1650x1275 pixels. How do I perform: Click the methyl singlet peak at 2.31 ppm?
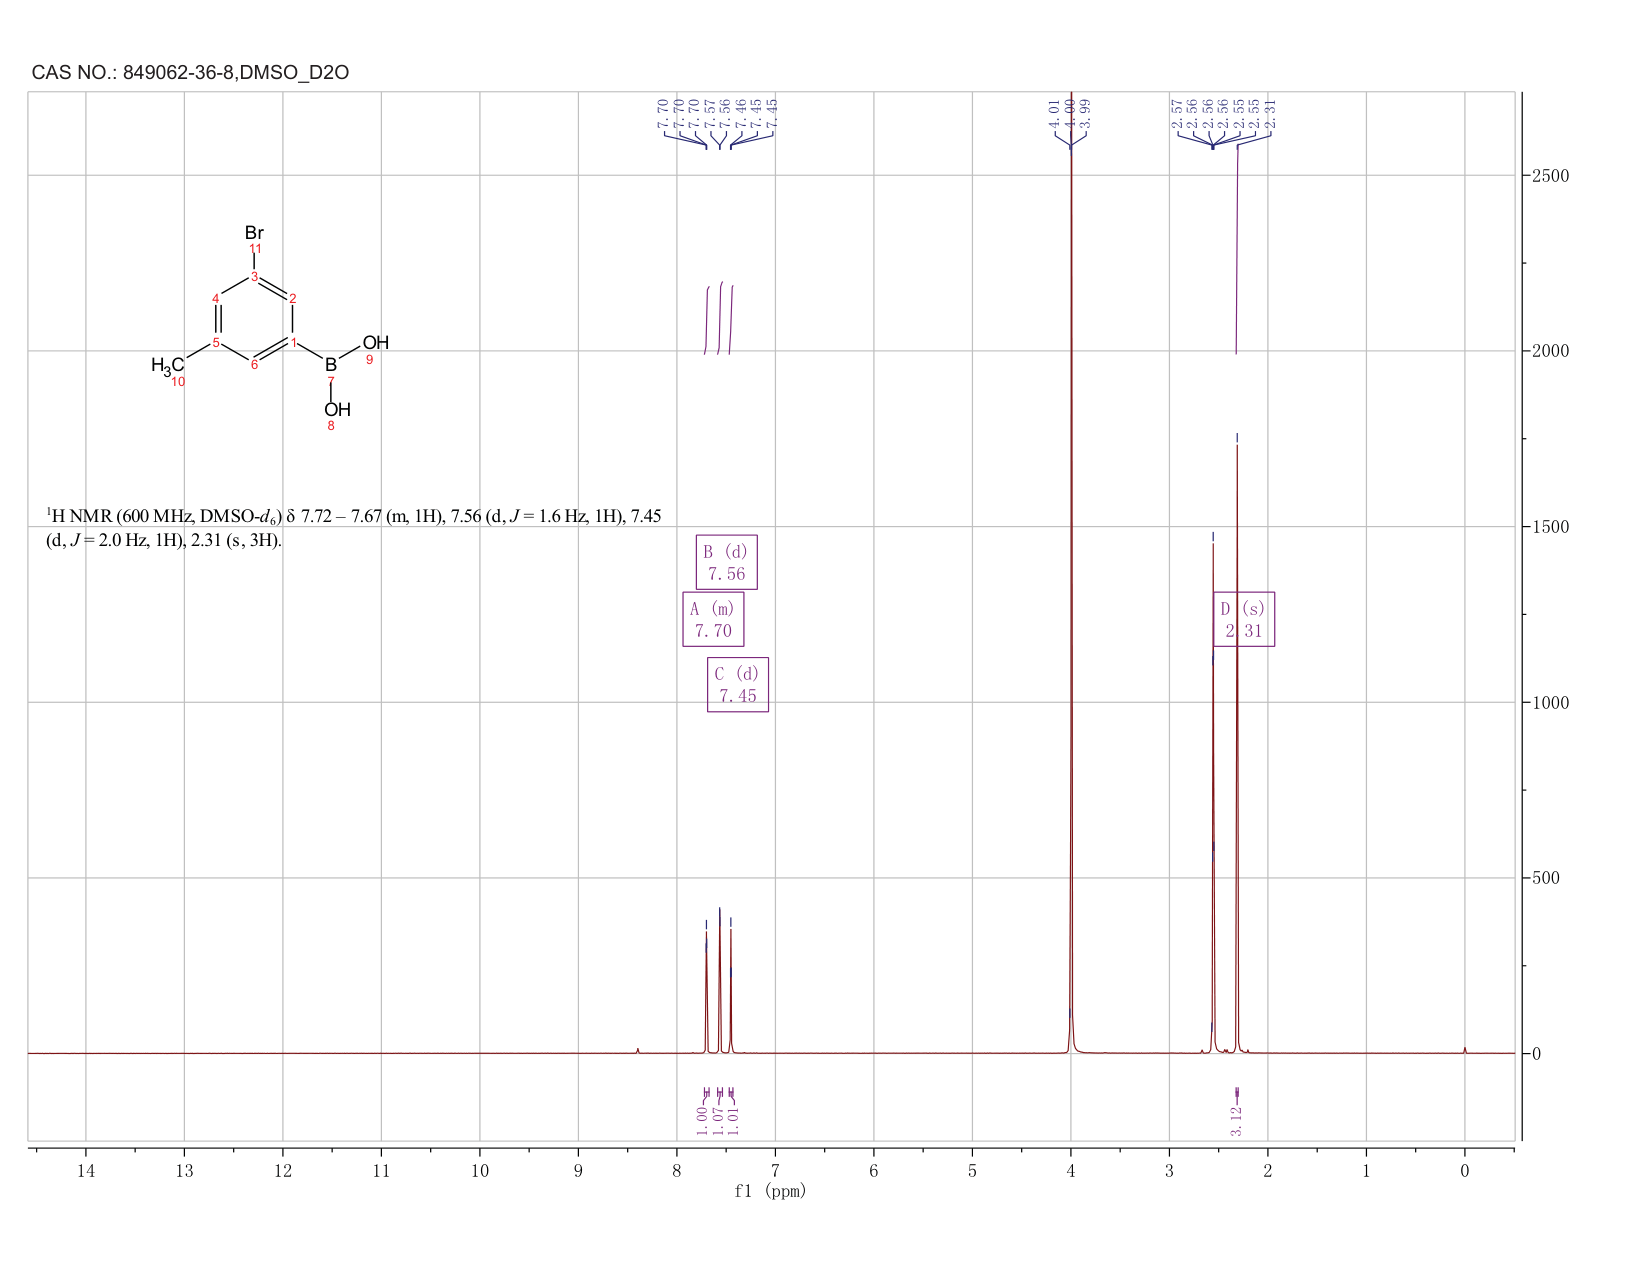point(1237,750)
